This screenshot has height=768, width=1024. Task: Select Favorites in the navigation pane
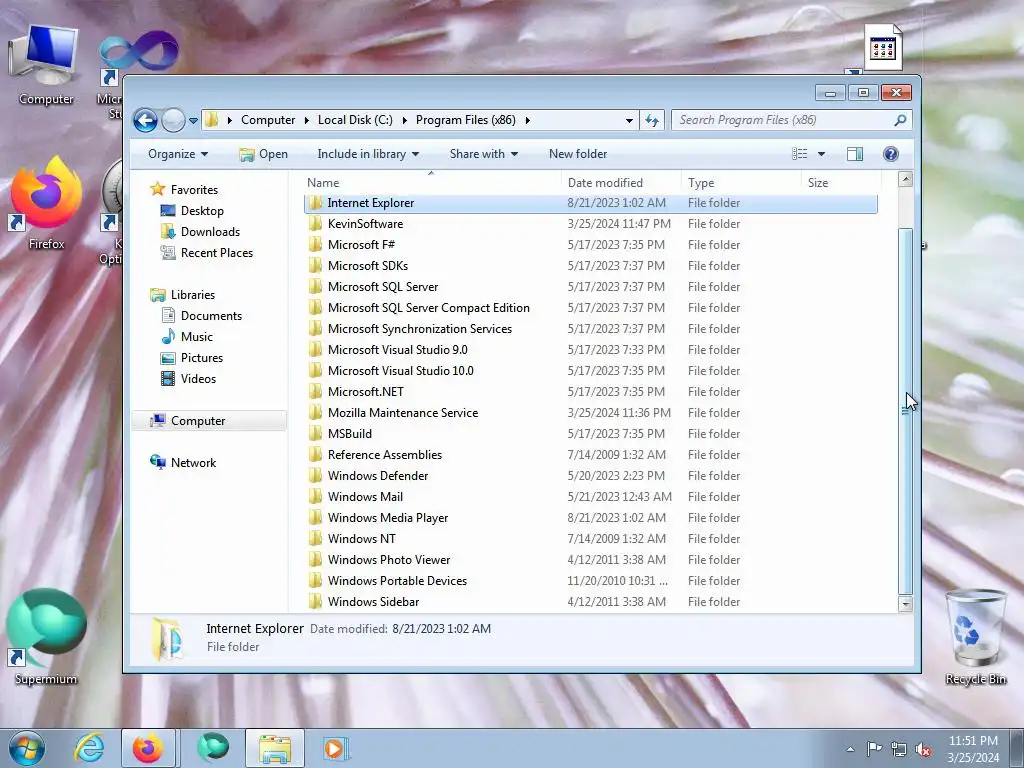194,190
